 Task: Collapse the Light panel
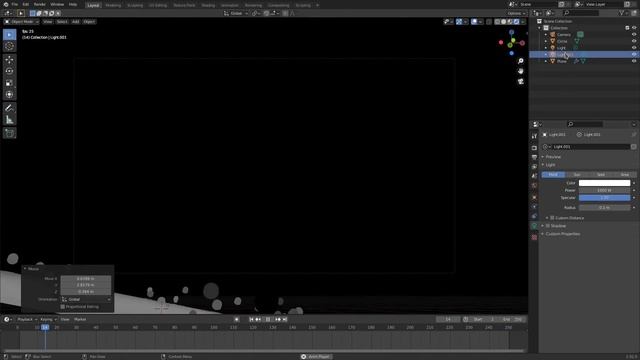tap(550, 165)
